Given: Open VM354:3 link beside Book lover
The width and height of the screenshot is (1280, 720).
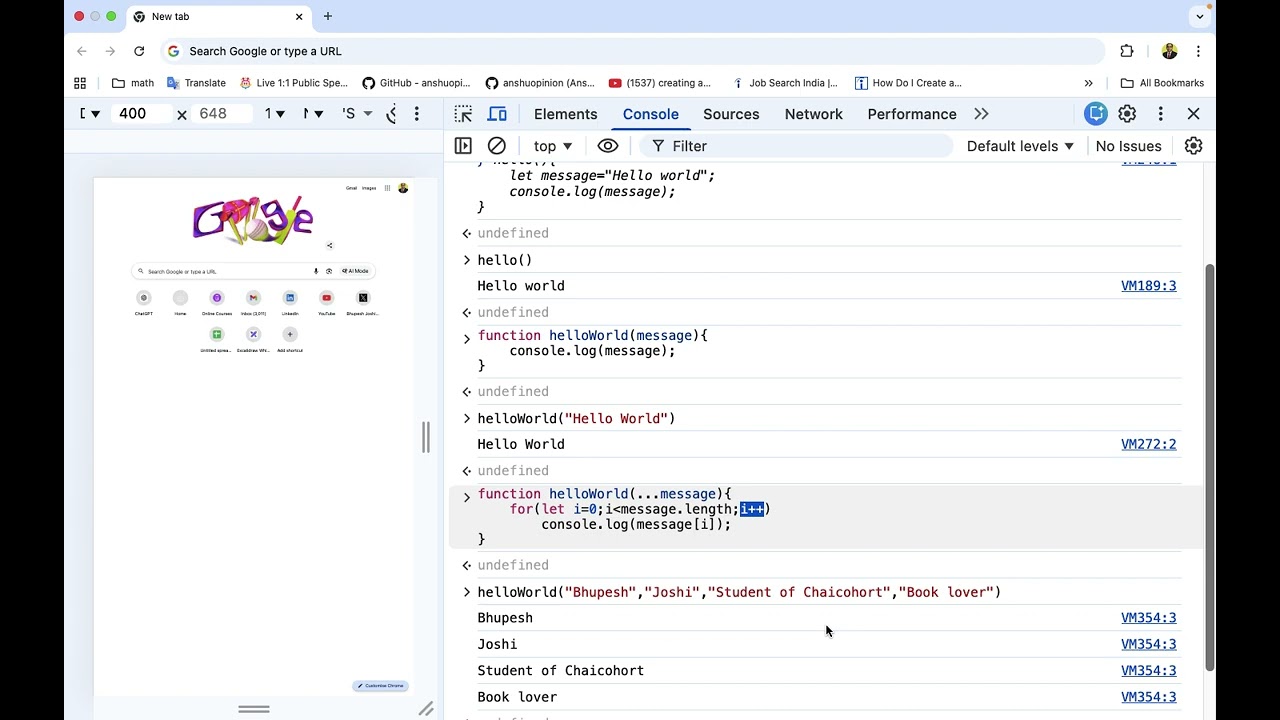Looking at the screenshot, I should point(1148,697).
